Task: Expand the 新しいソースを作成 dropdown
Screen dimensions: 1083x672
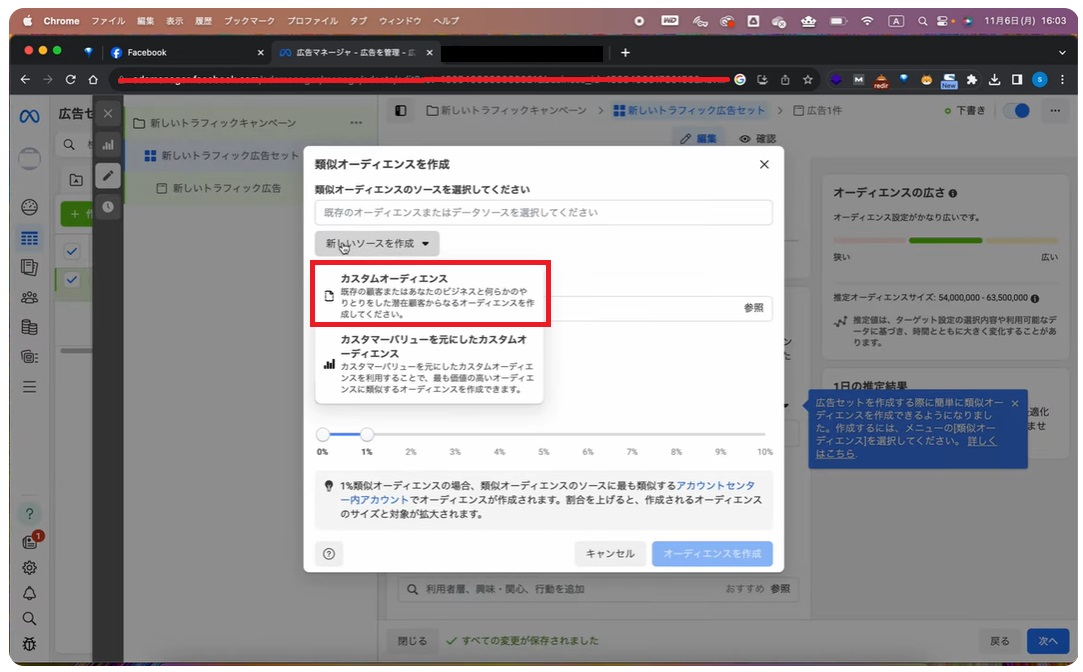Action: point(377,243)
